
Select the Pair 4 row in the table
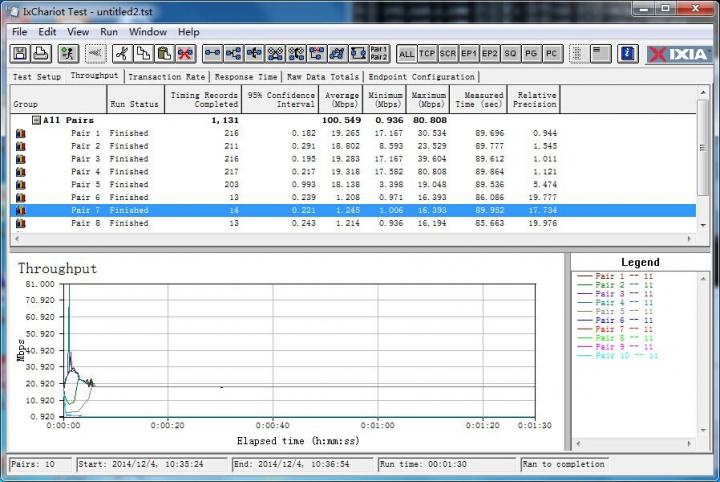tap(353, 172)
